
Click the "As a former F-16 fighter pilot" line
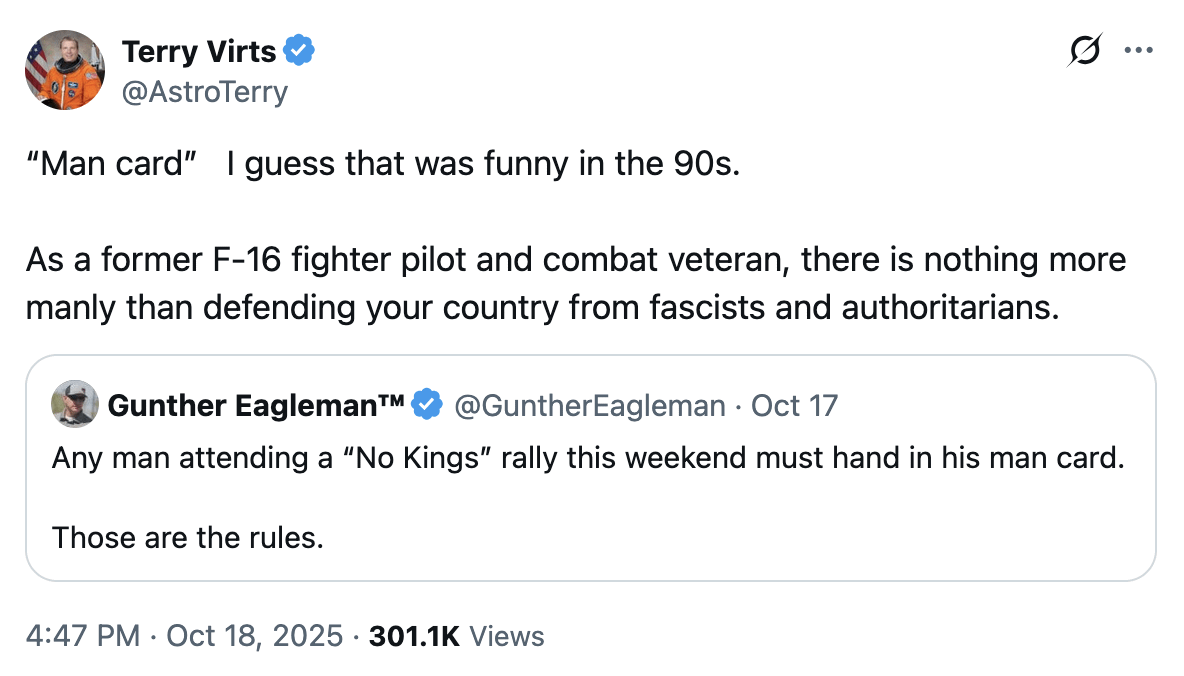pyautogui.click(x=575, y=260)
